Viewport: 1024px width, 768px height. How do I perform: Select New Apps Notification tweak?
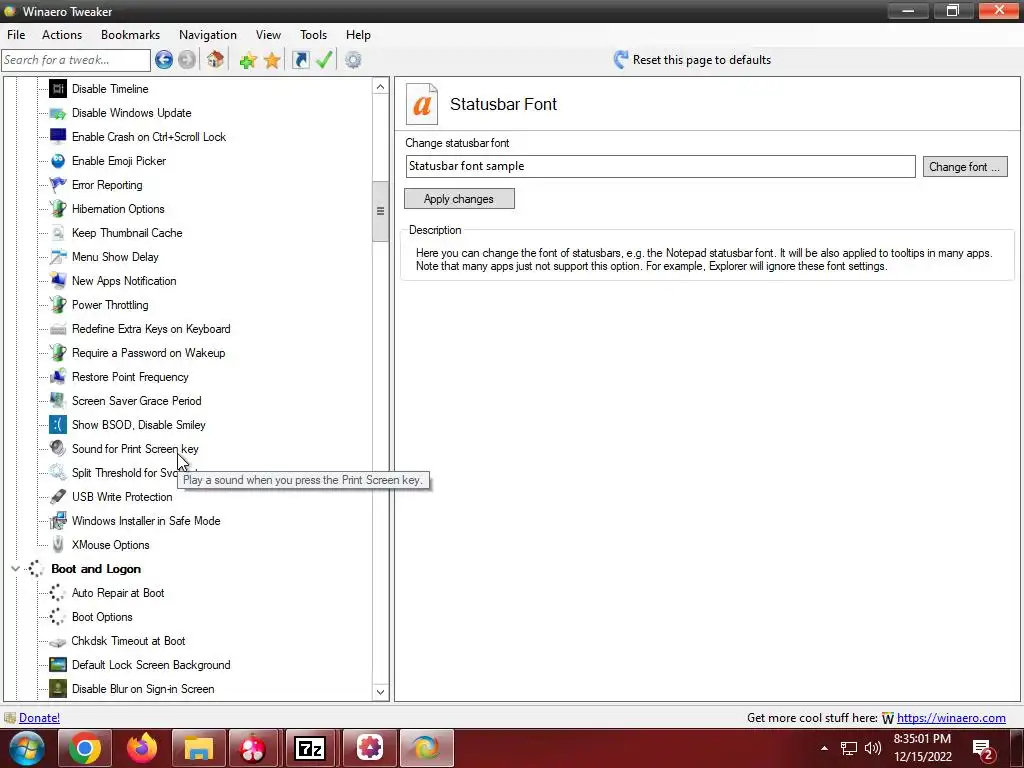point(124,281)
